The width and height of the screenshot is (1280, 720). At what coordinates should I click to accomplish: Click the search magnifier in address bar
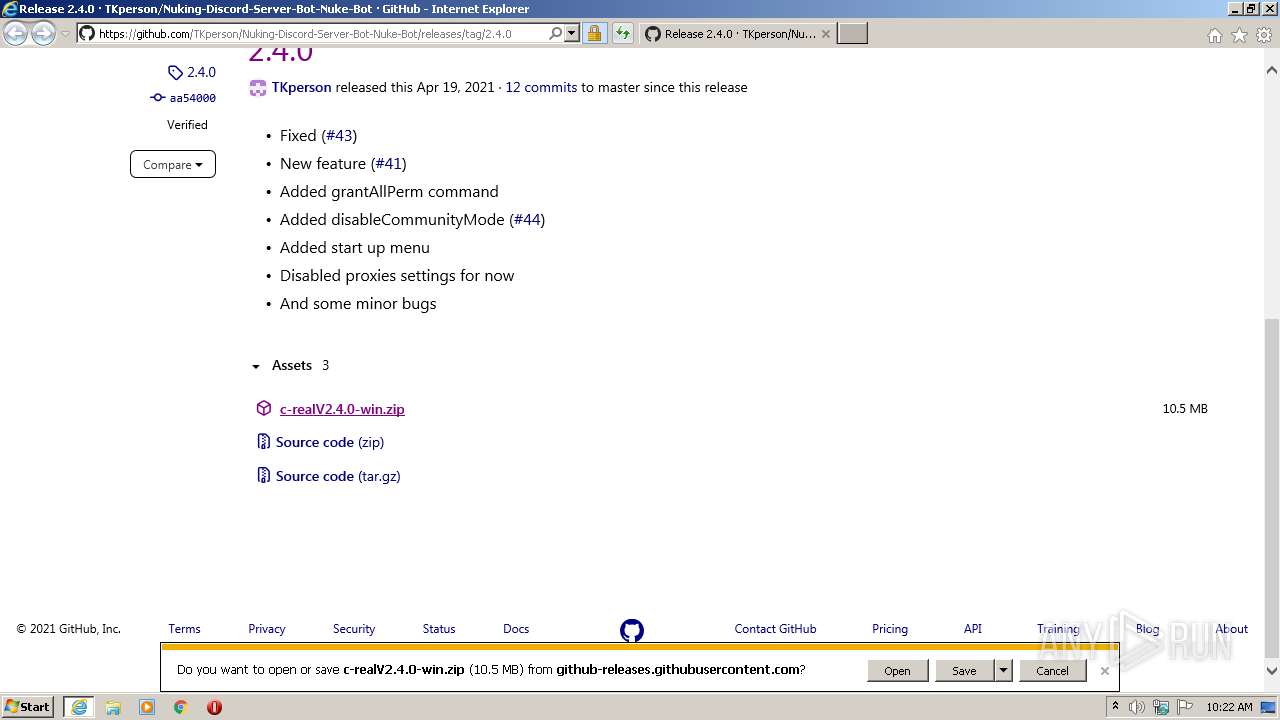pyautogui.click(x=555, y=33)
